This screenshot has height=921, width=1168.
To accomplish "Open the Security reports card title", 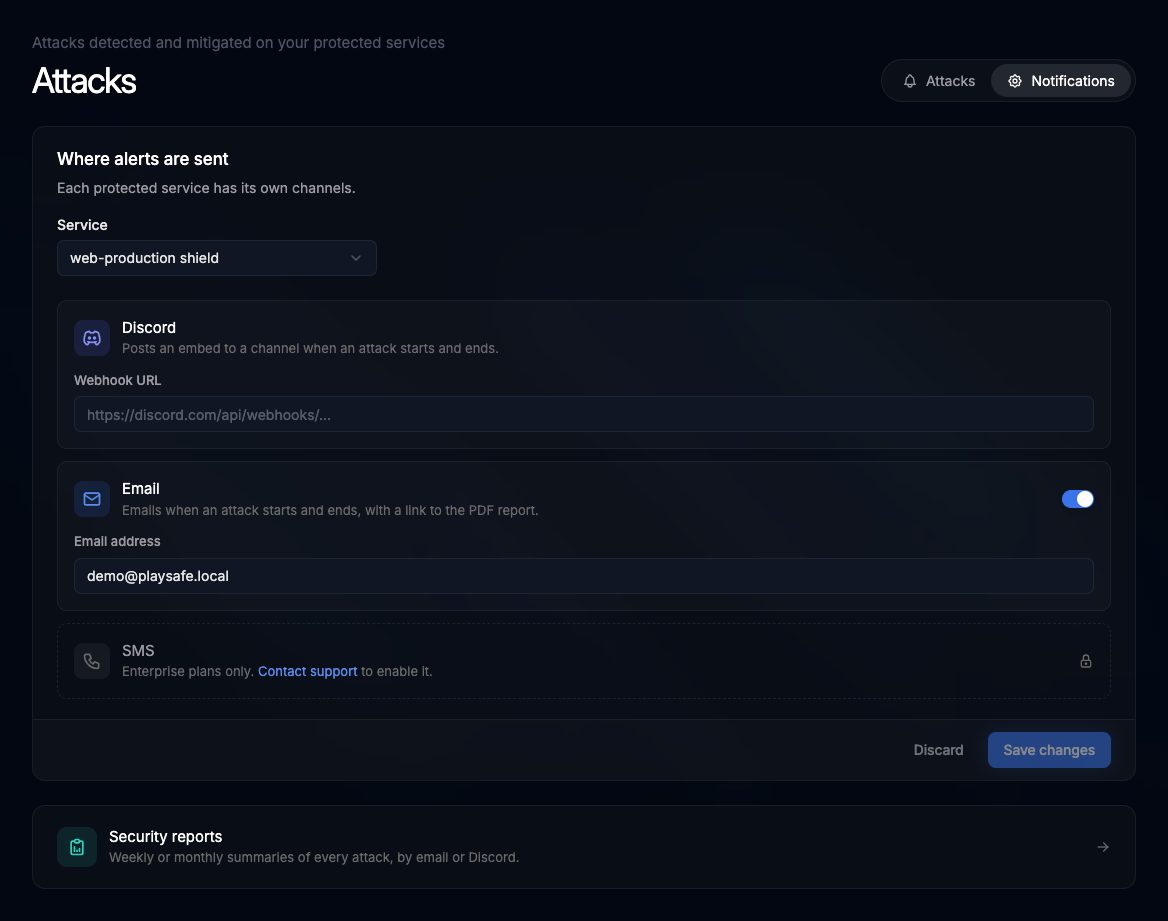I will (x=165, y=837).
